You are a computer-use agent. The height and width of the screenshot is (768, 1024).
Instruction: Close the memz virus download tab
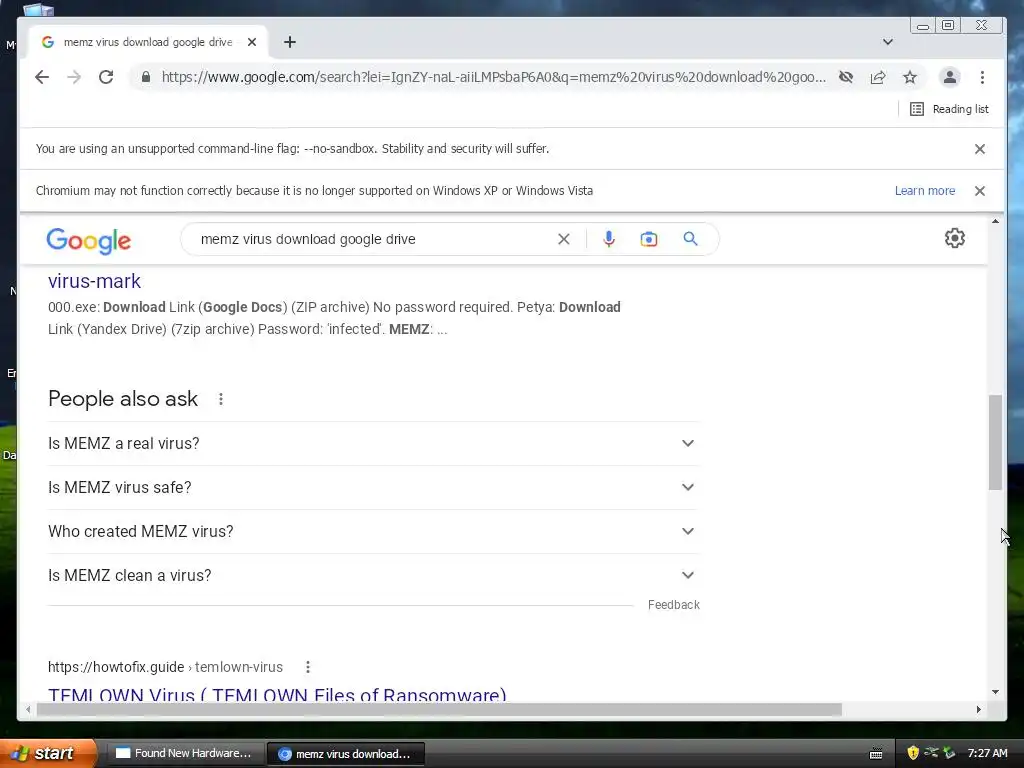(x=252, y=42)
